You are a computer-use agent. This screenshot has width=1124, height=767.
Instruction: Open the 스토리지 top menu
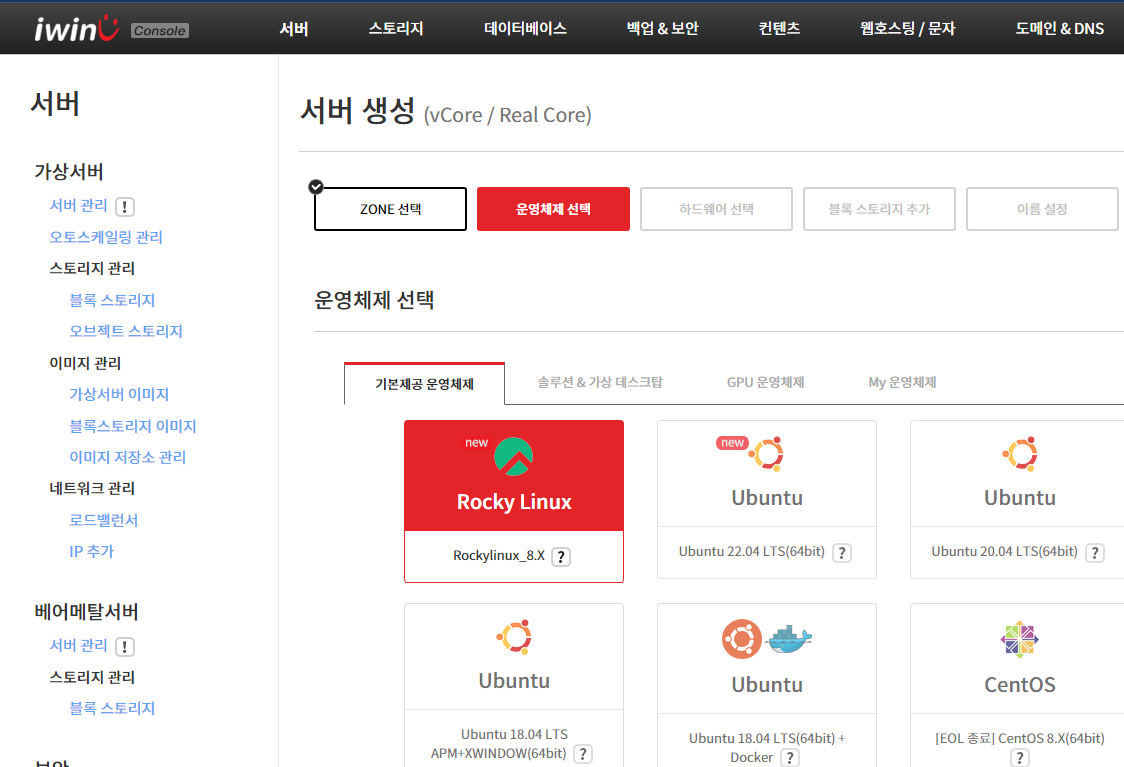[x=395, y=28]
